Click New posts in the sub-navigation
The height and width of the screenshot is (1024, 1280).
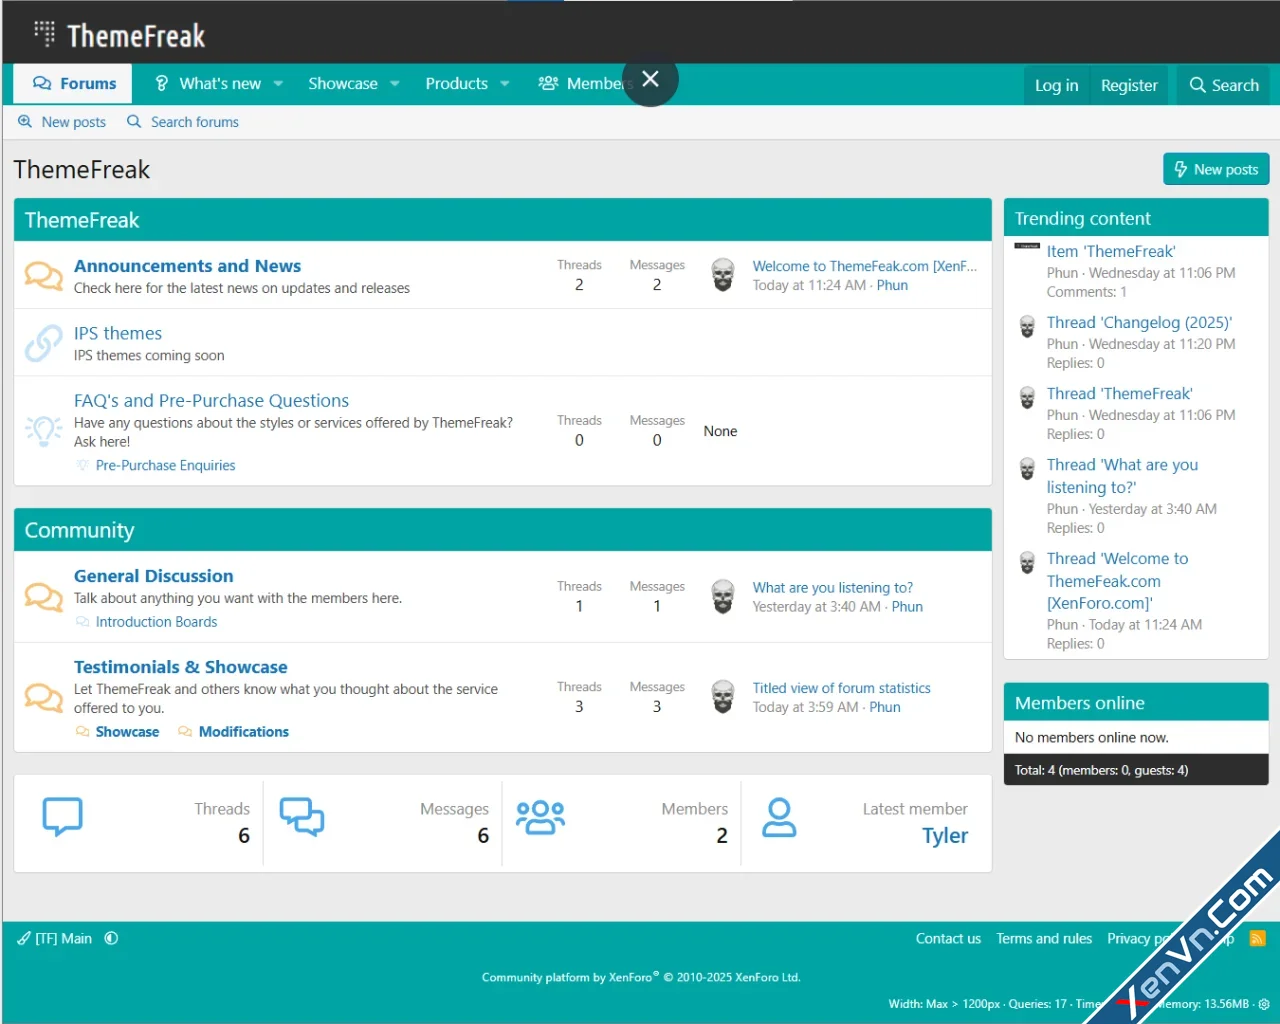pyautogui.click(x=62, y=122)
